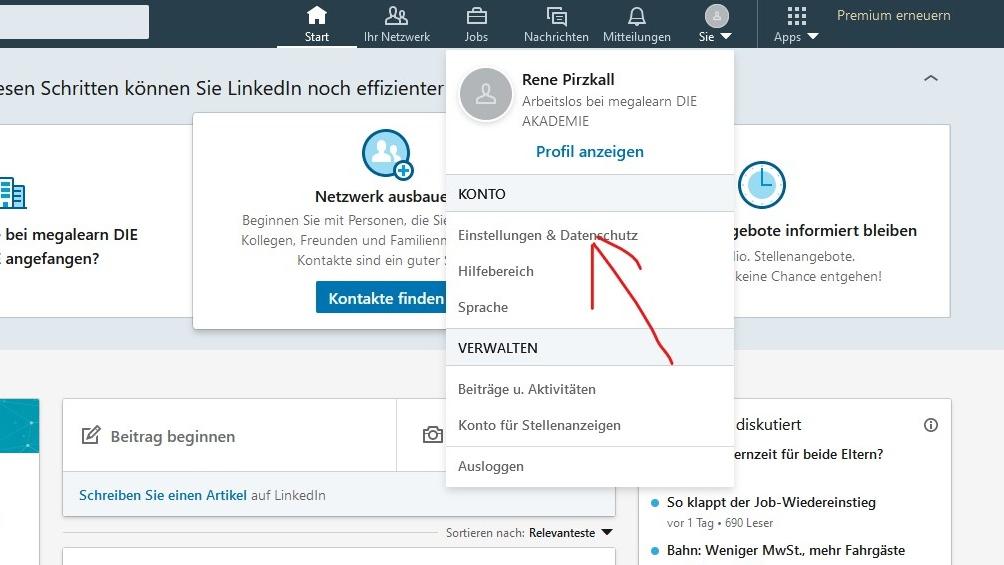Open news item Bahn: Weniger MwSt., mehr Fahrgäste
Screen dimensions: 1004x565
[x=786, y=550]
